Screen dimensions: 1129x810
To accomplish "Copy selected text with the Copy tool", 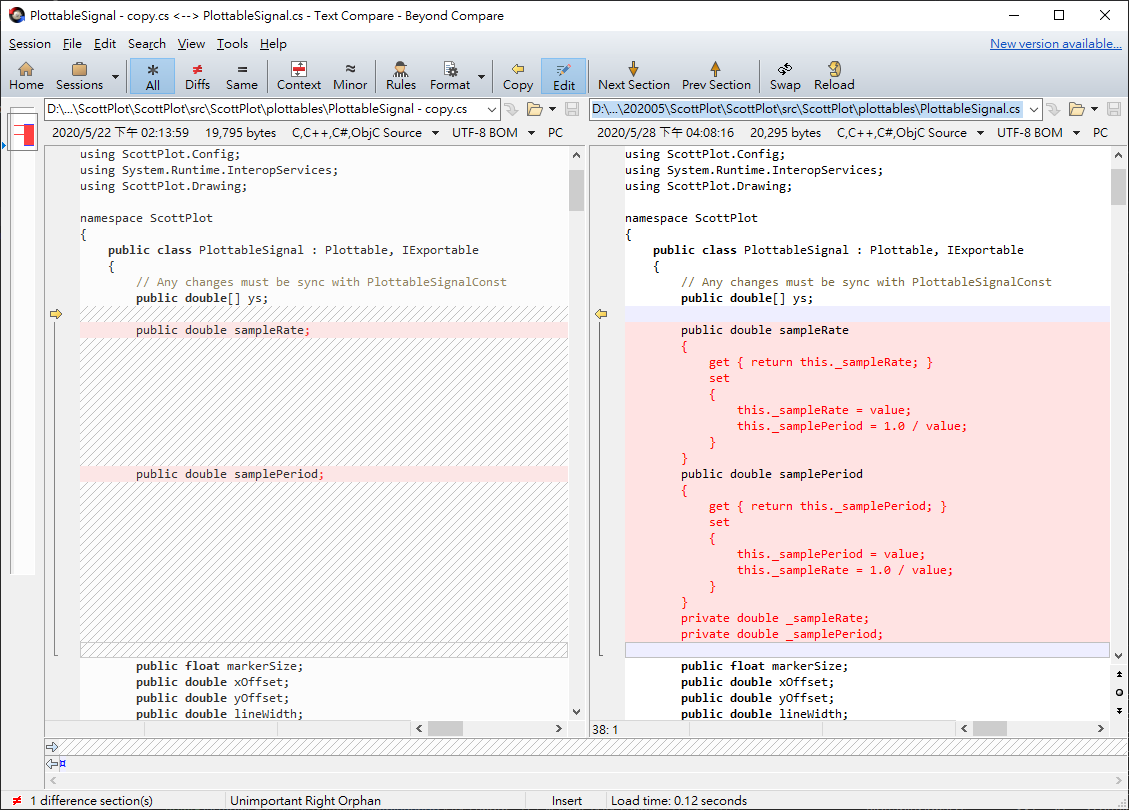I will click(517, 74).
